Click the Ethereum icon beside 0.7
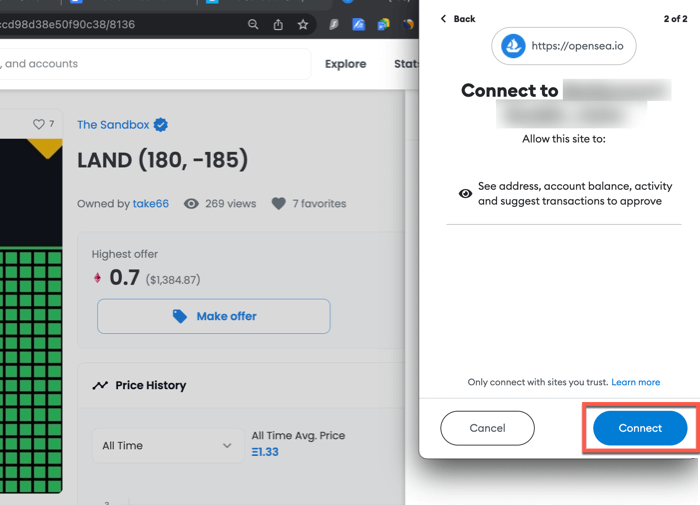This screenshot has width=700, height=505. point(97,278)
